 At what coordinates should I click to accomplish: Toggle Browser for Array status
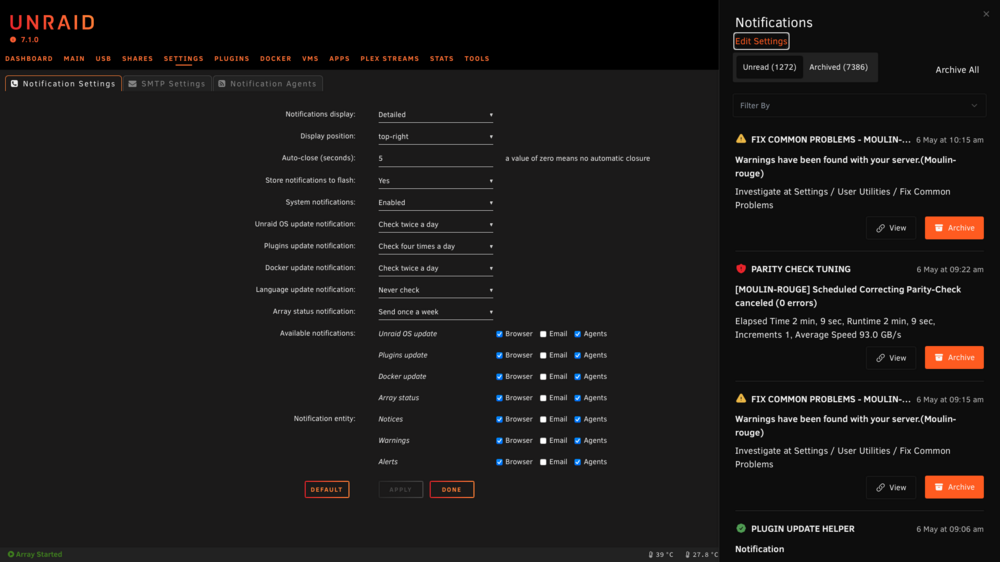tap(499, 398)
